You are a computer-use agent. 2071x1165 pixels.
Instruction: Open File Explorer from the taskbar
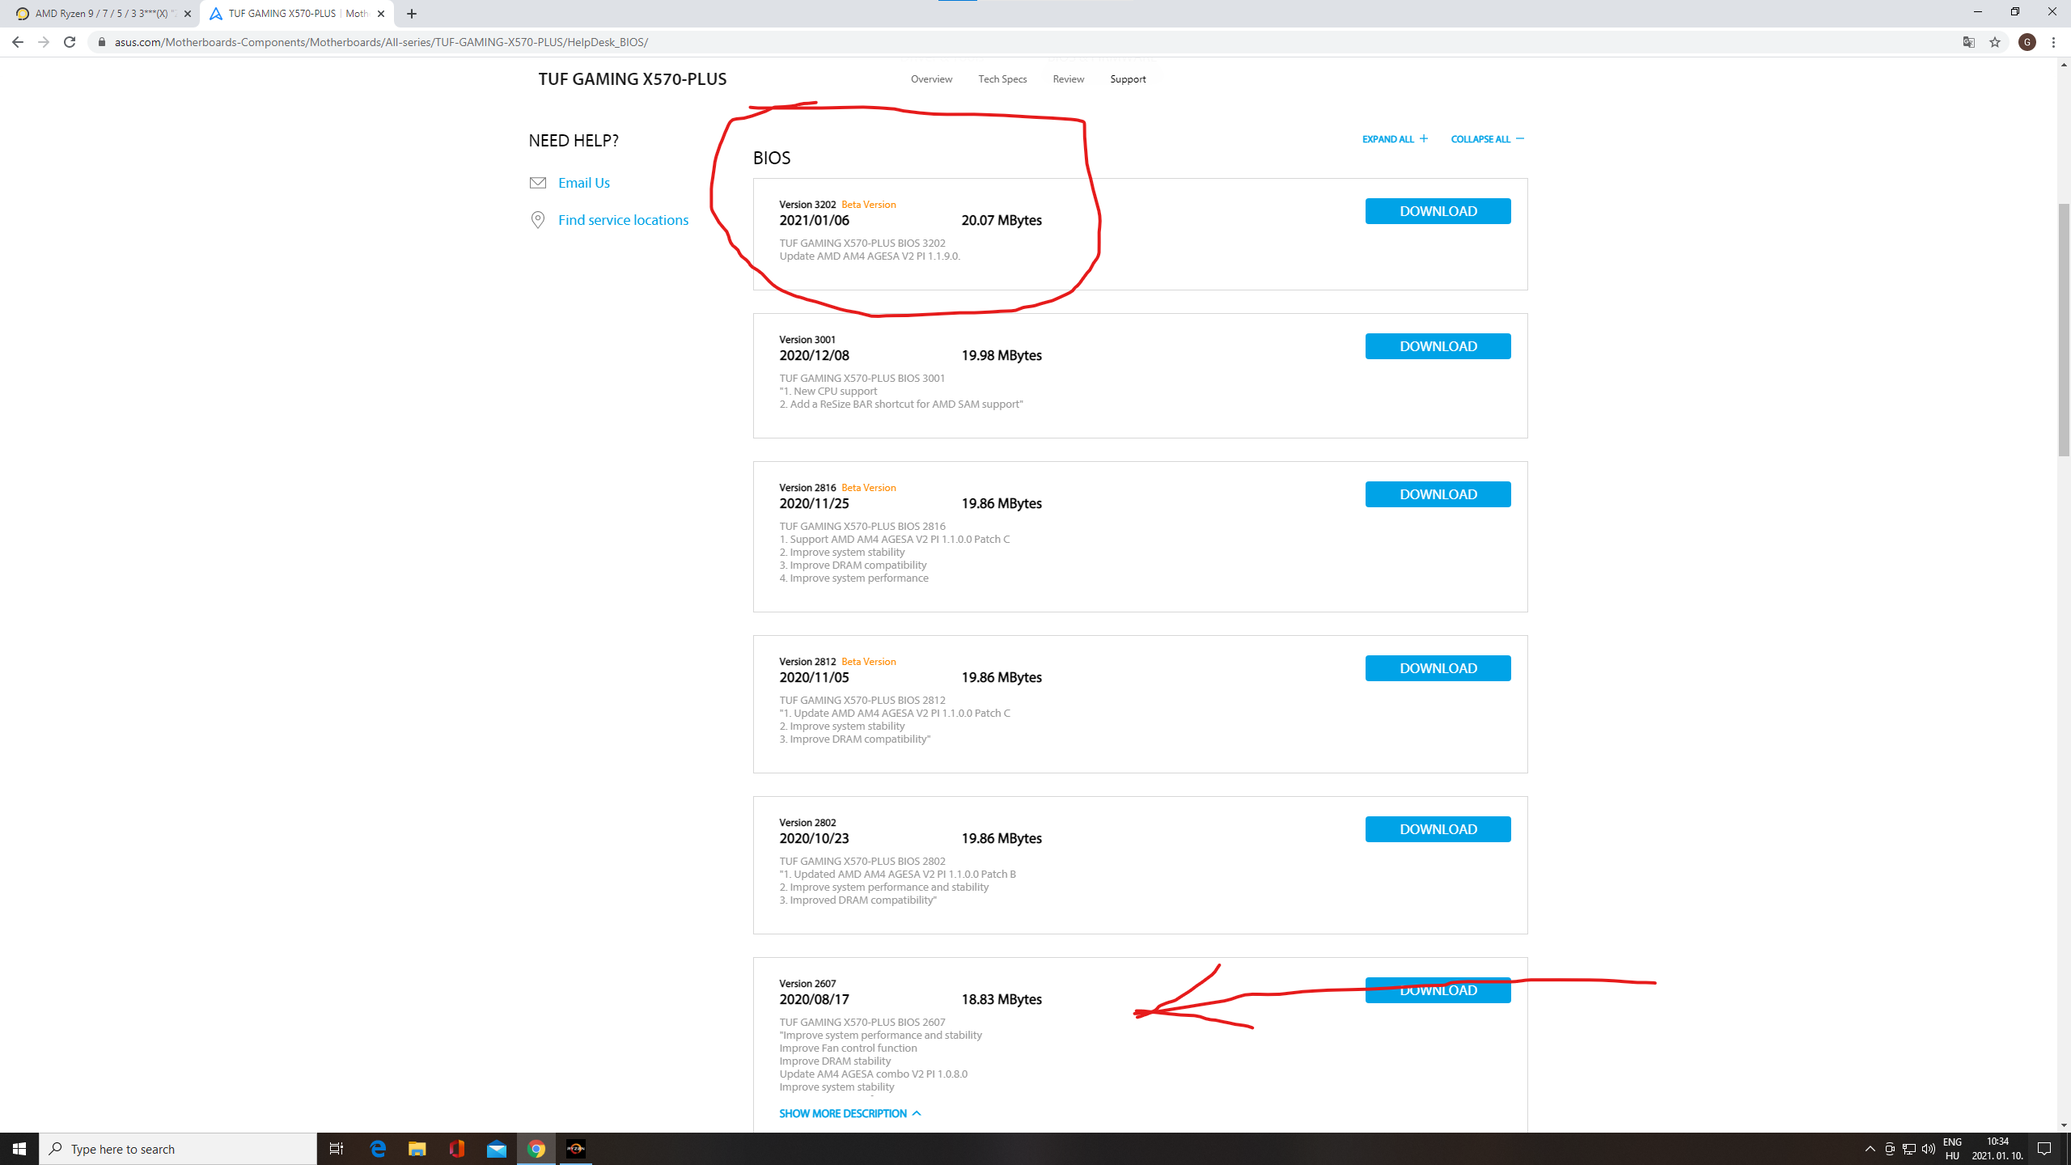[x=417, y=1149]
